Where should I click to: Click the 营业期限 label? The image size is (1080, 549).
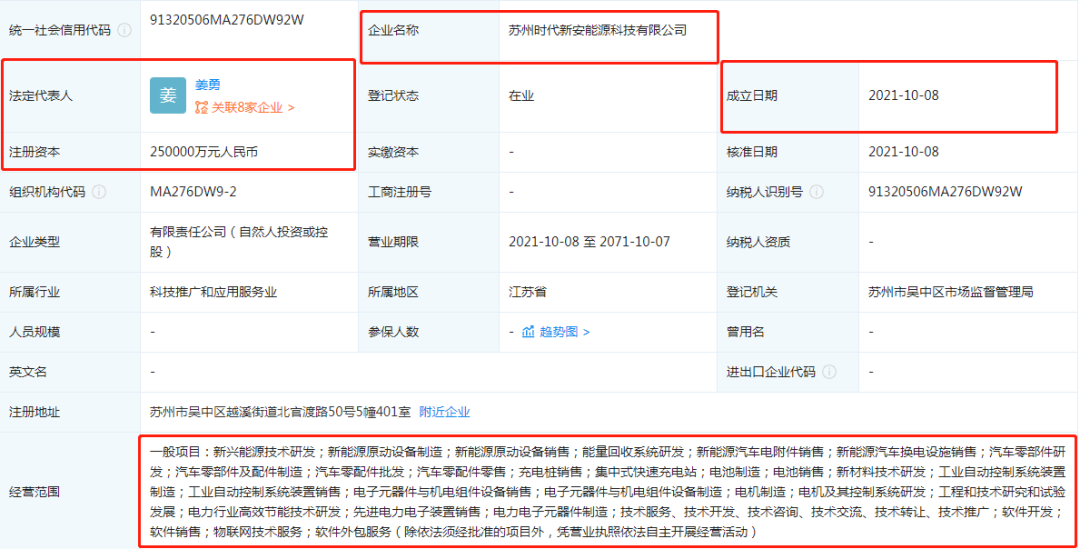pos(393,242)
